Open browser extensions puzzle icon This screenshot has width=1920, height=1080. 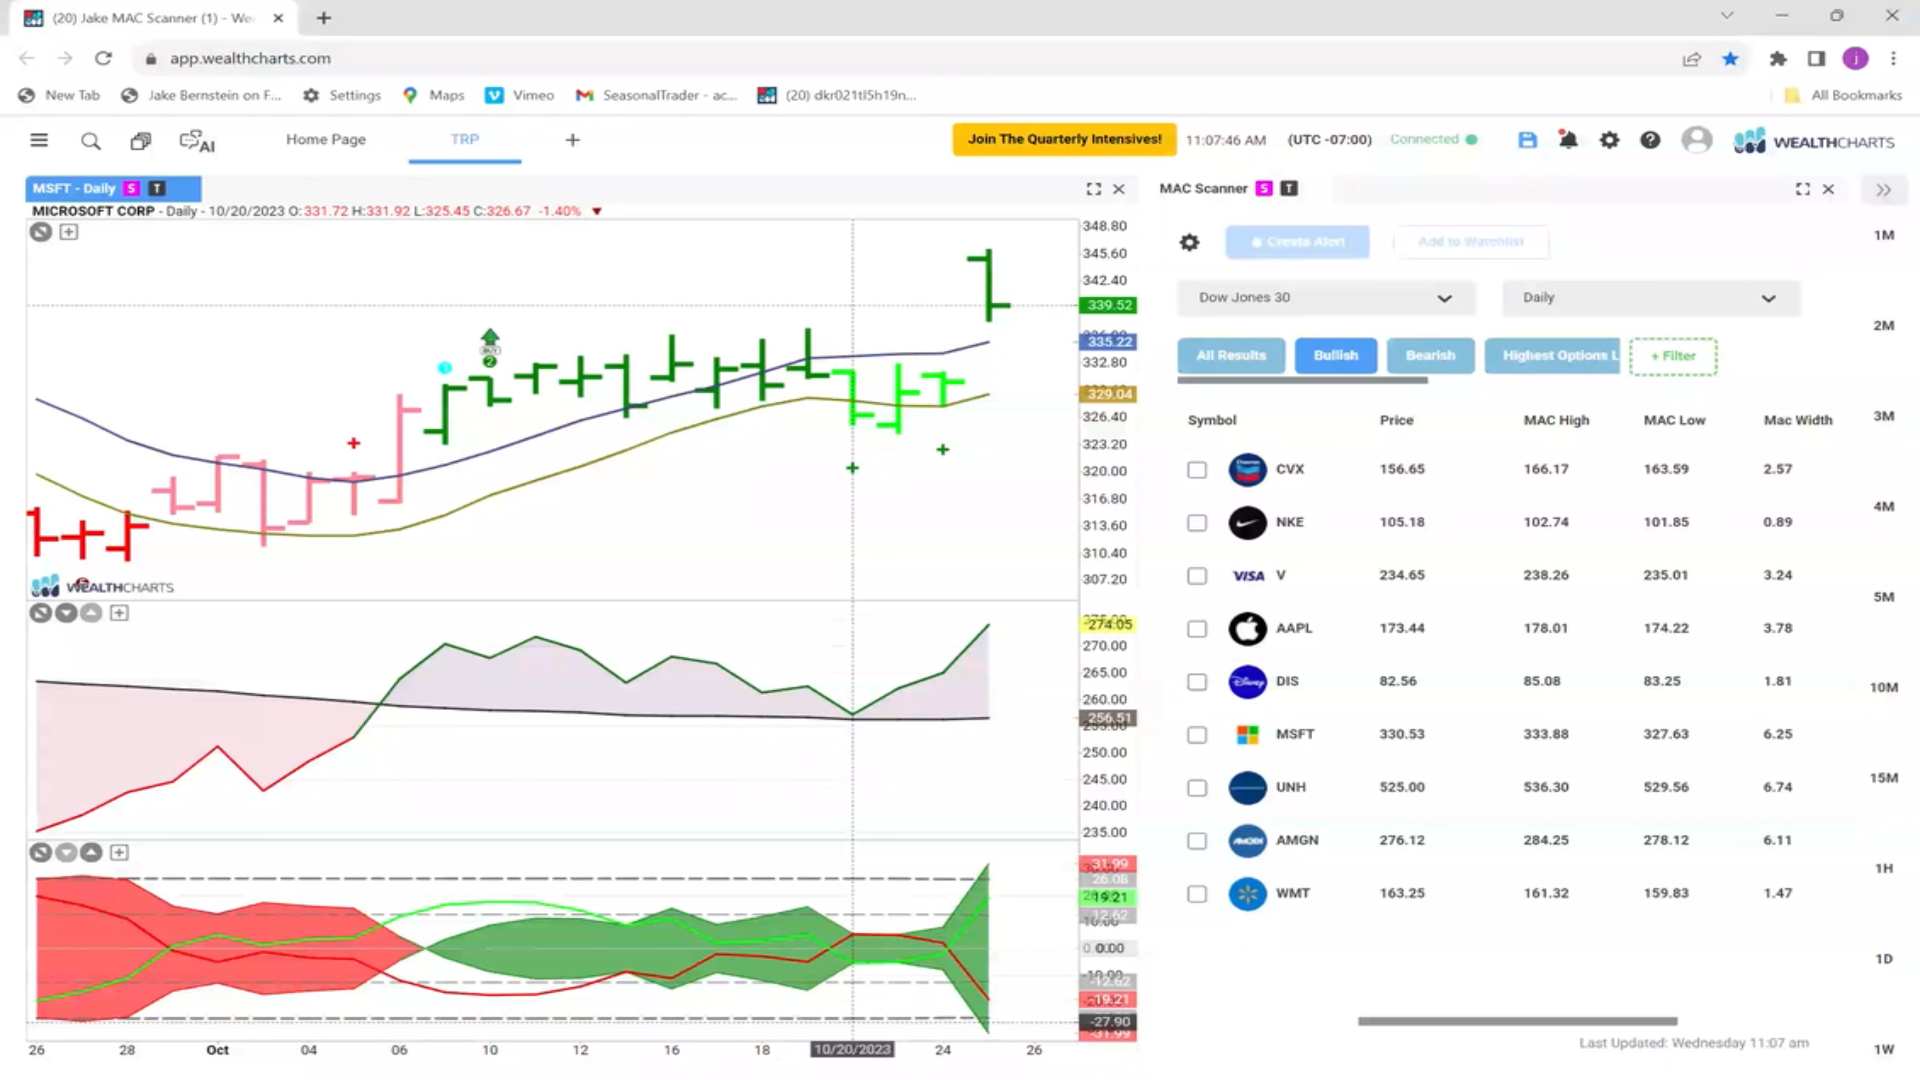click(1777, 59)
